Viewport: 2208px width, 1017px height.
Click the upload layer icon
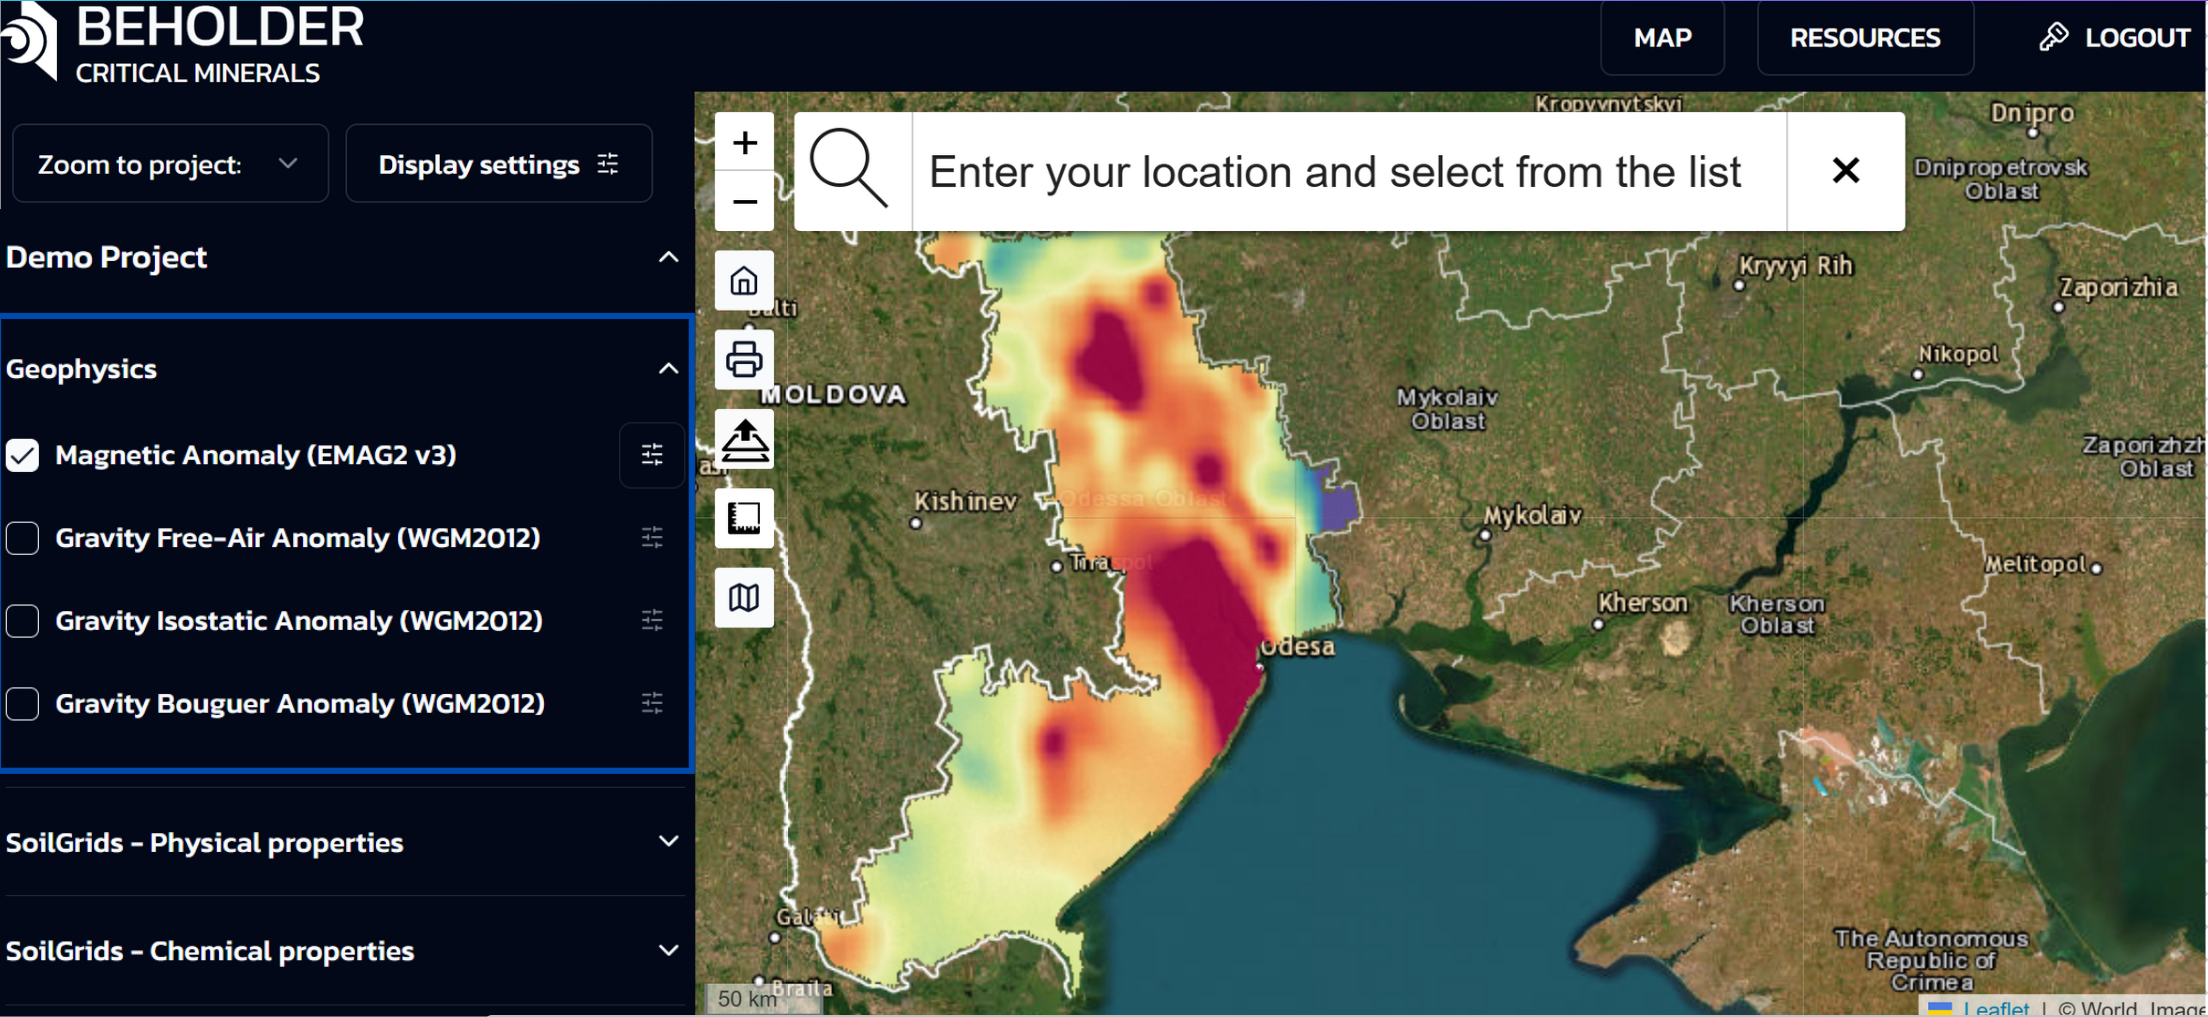744,439
